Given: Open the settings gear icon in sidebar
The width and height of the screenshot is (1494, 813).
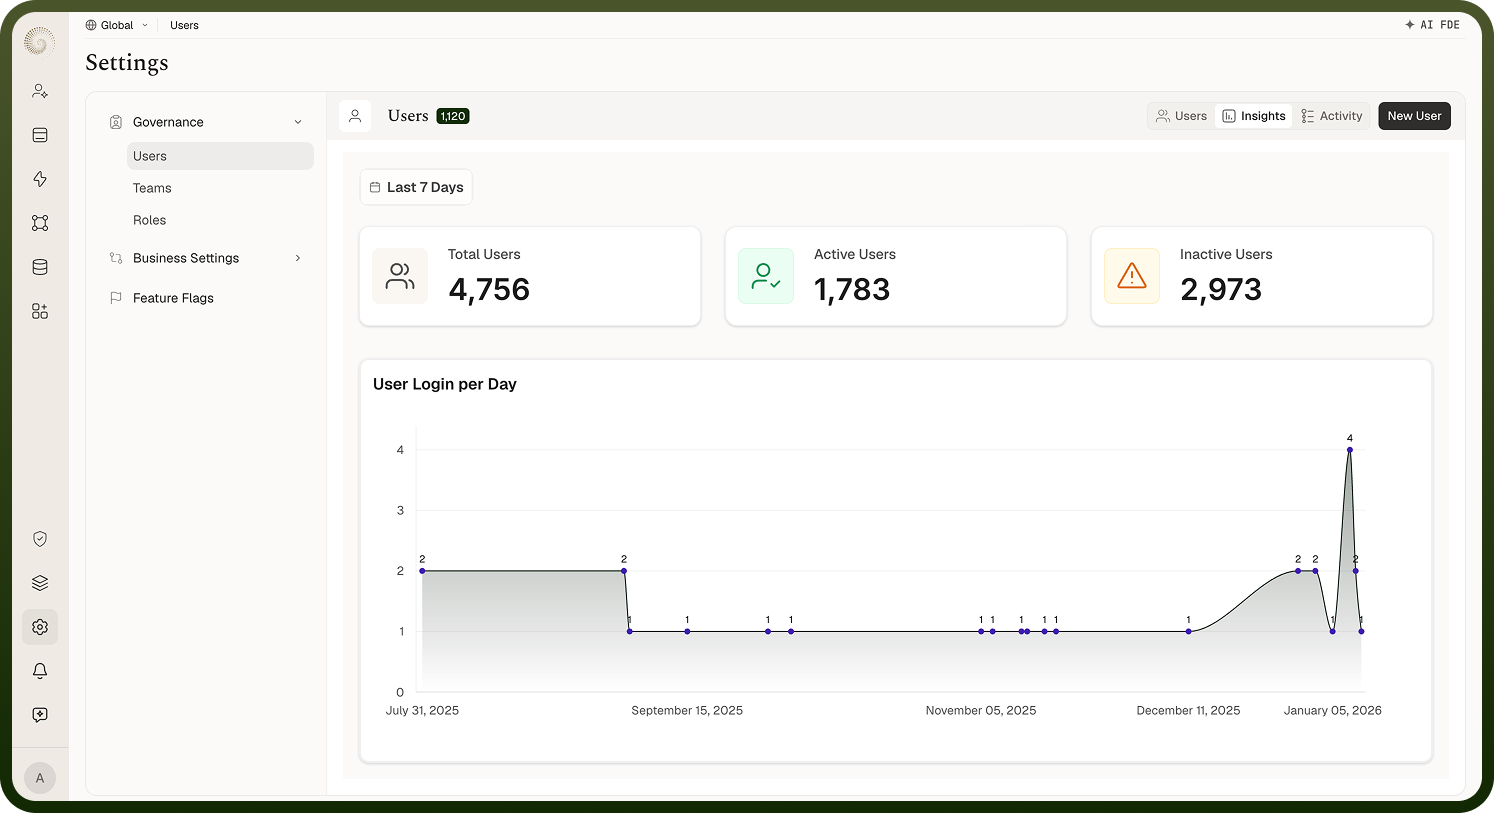Looking at the screenshot, I should [40, 627].
